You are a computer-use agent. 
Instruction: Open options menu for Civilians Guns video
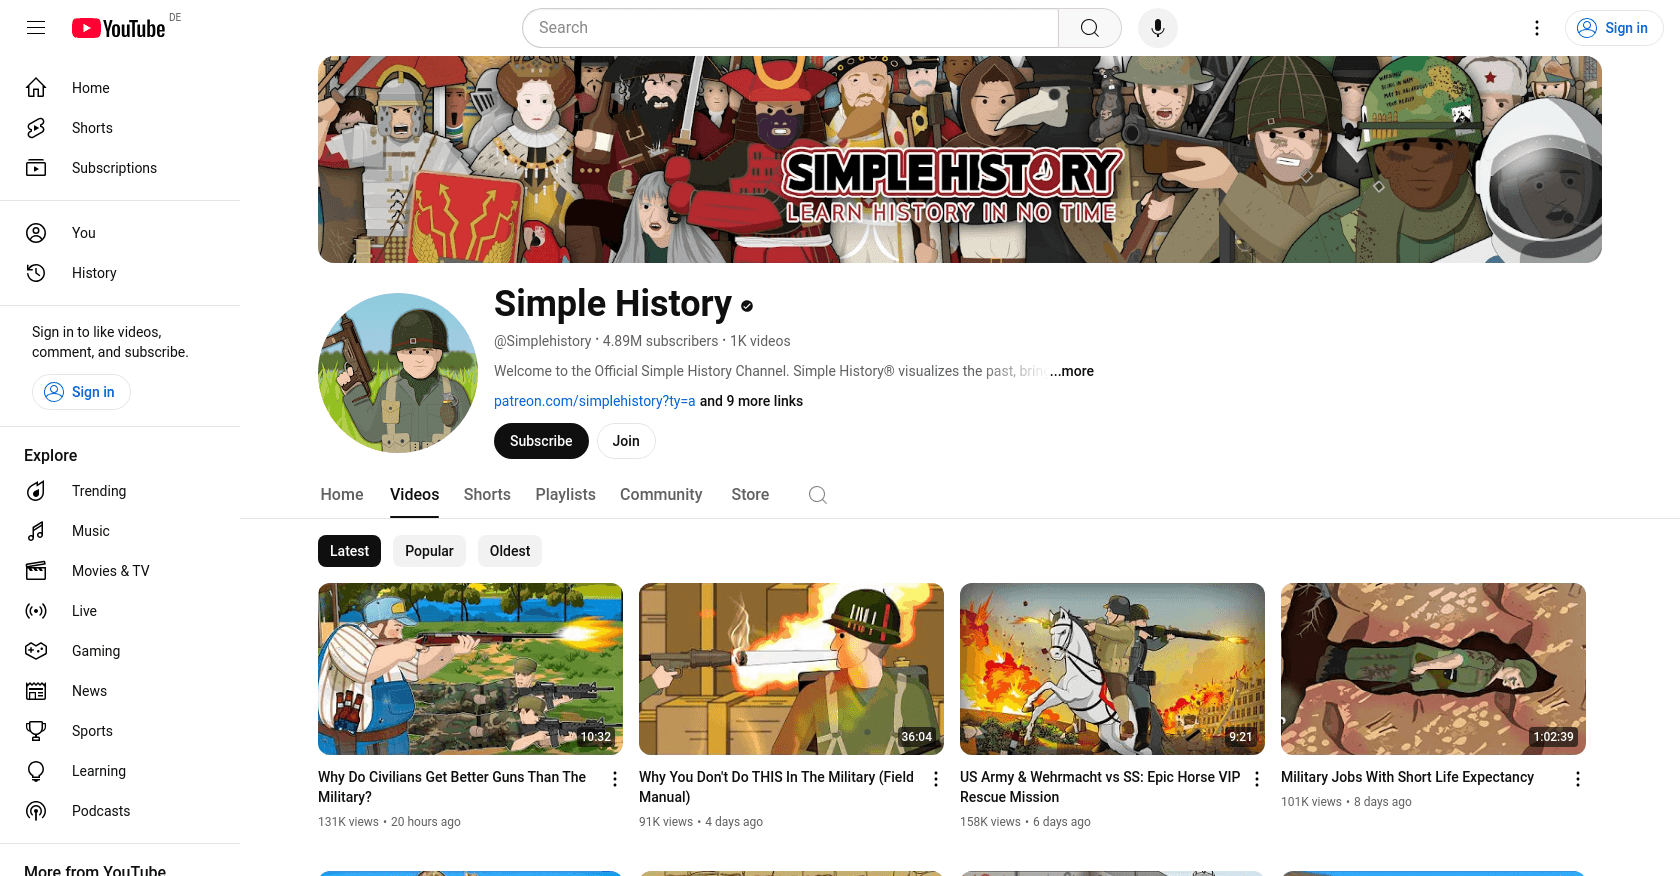pos(615,779)
